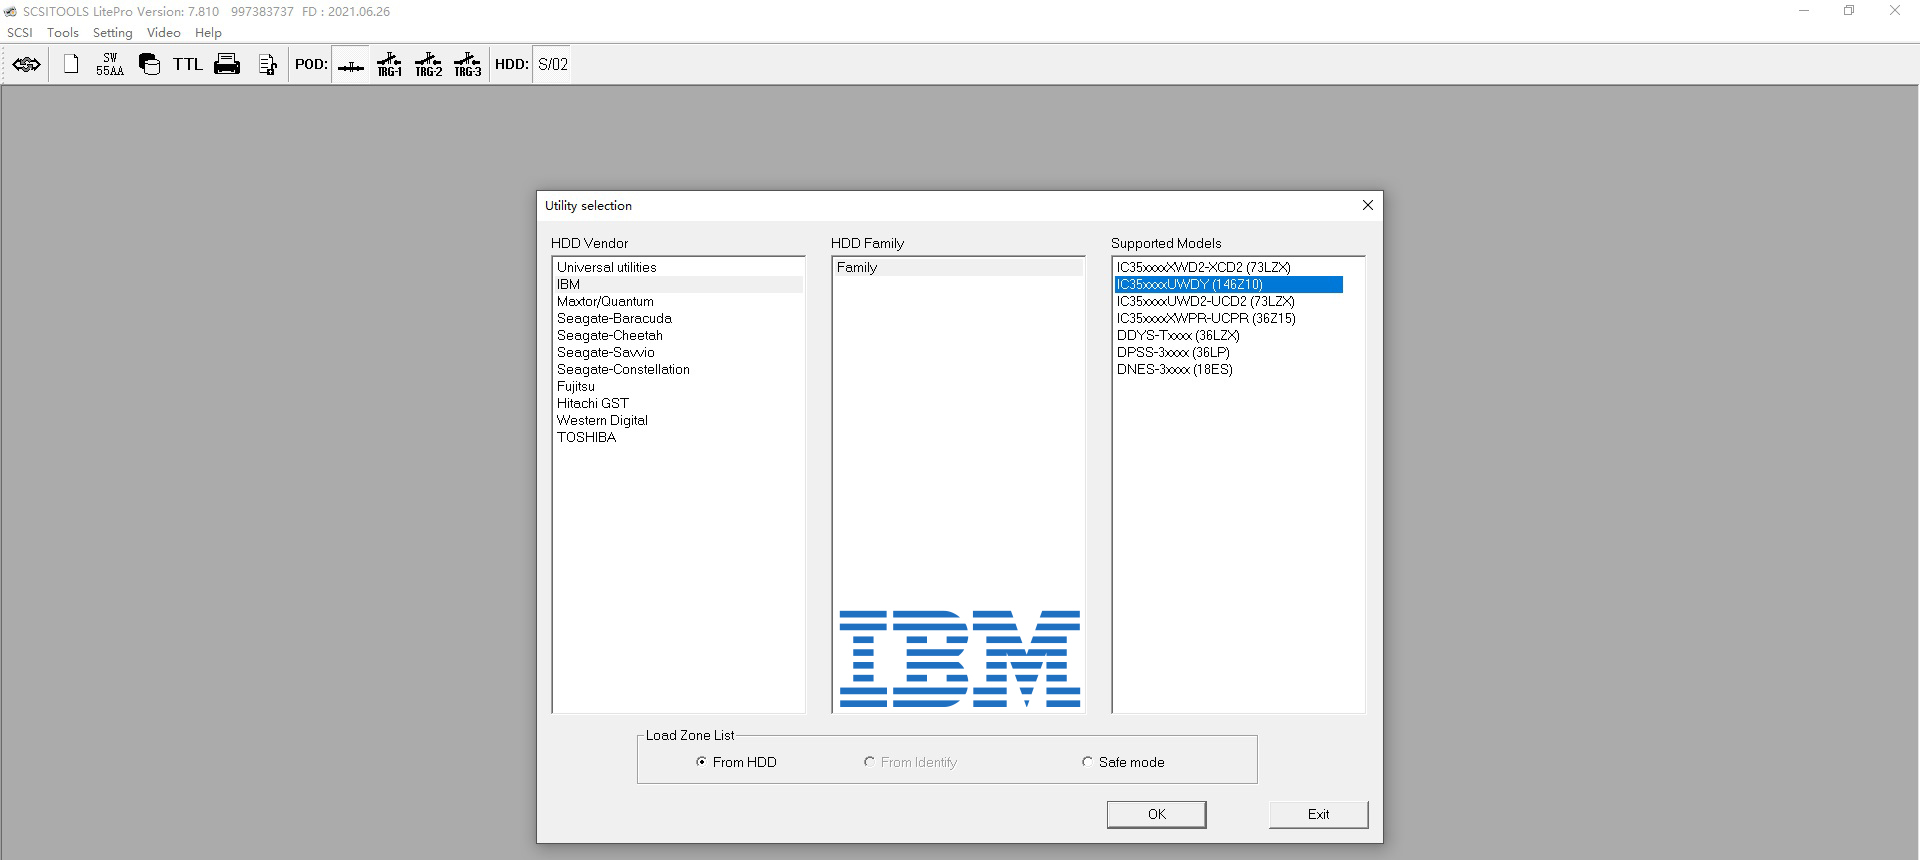The width and height of the screenshot is (1920, 860).
Task: Select TOSHIBA vendor
Action: click(678, 437)
